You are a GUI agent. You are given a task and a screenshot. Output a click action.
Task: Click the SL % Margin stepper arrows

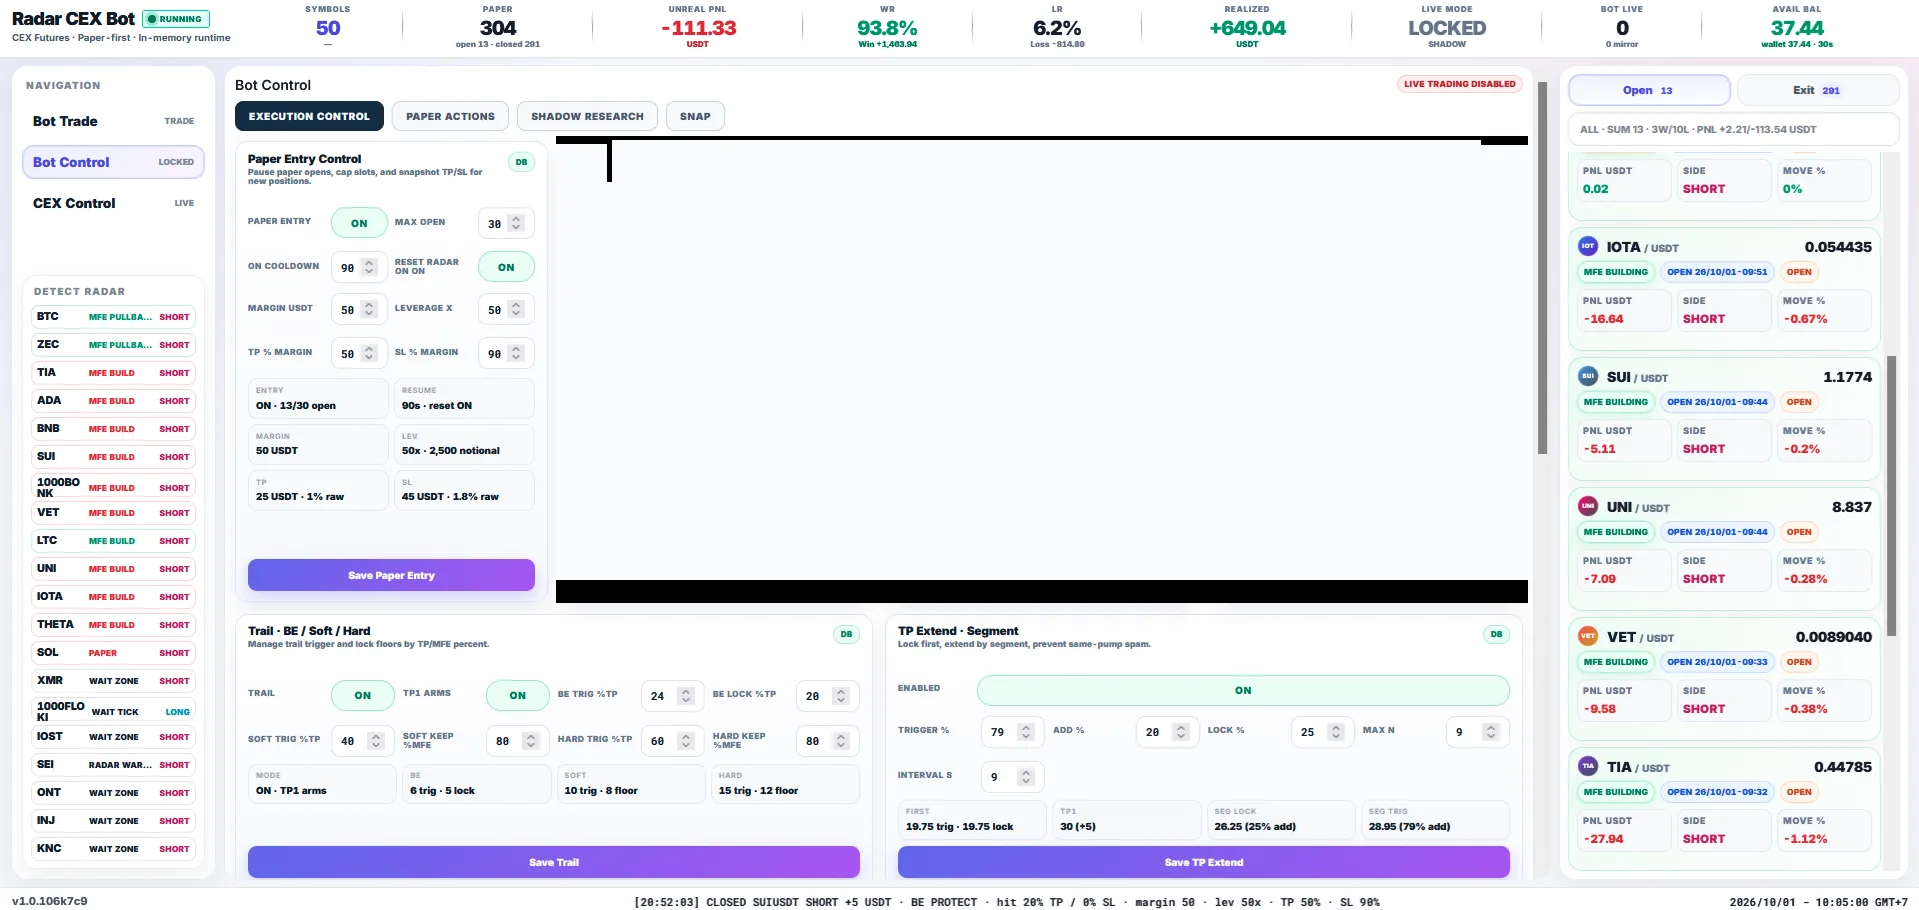coord(516,353)
